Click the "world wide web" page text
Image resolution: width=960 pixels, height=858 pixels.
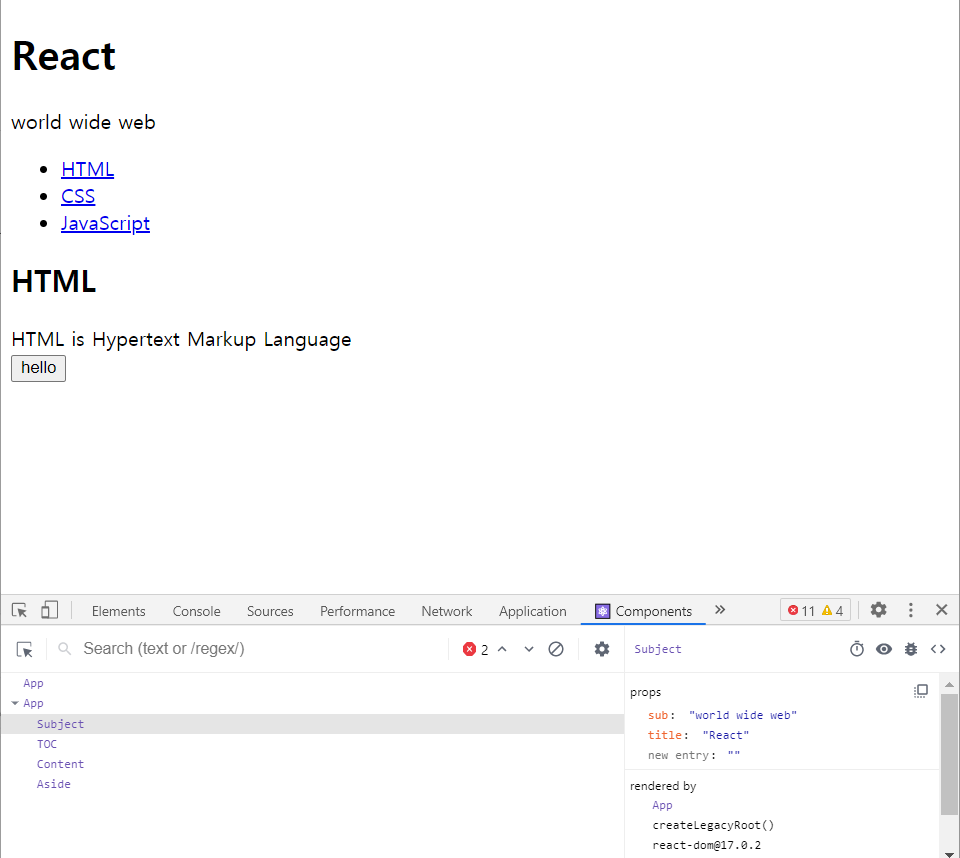click(x=83, y=122)
